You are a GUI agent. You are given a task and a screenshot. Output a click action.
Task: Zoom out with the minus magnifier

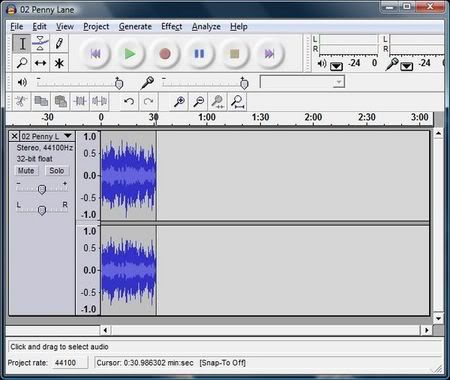(x=199, y=101)
